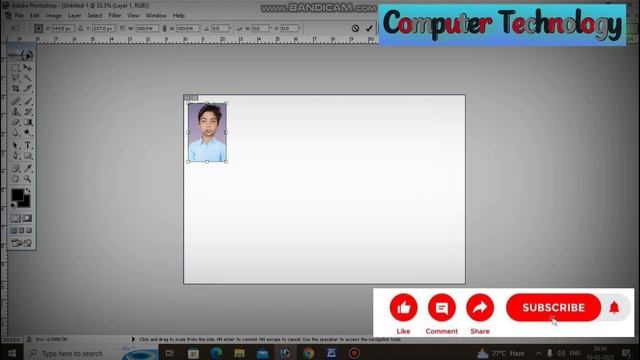Screen dimensions: 640x360
Task: Expand the status bar info arrow
Action: (x=133, y=339)
